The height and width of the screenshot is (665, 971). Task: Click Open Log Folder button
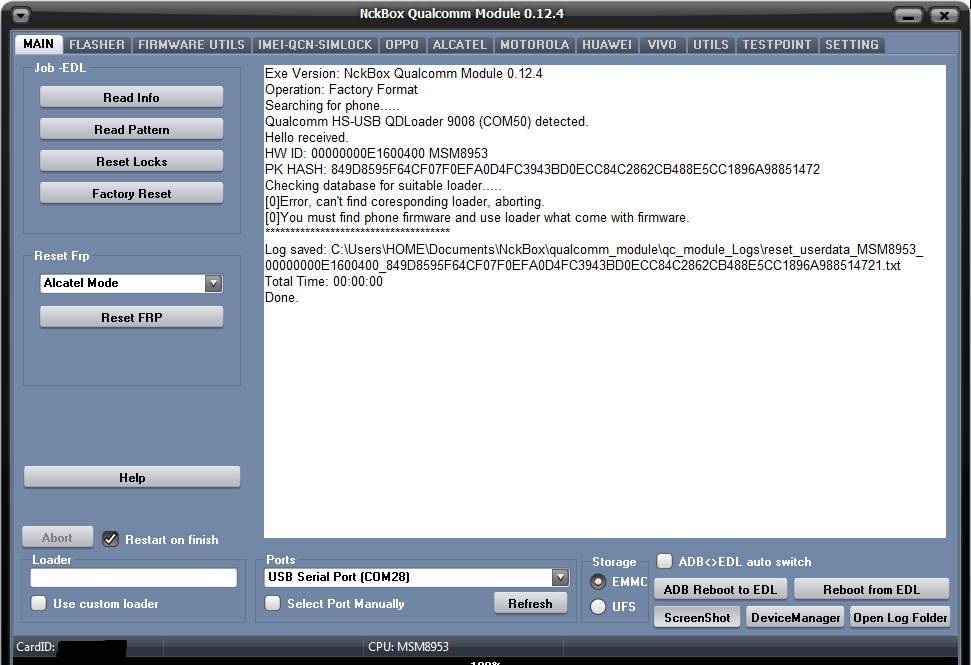point(900,617)
